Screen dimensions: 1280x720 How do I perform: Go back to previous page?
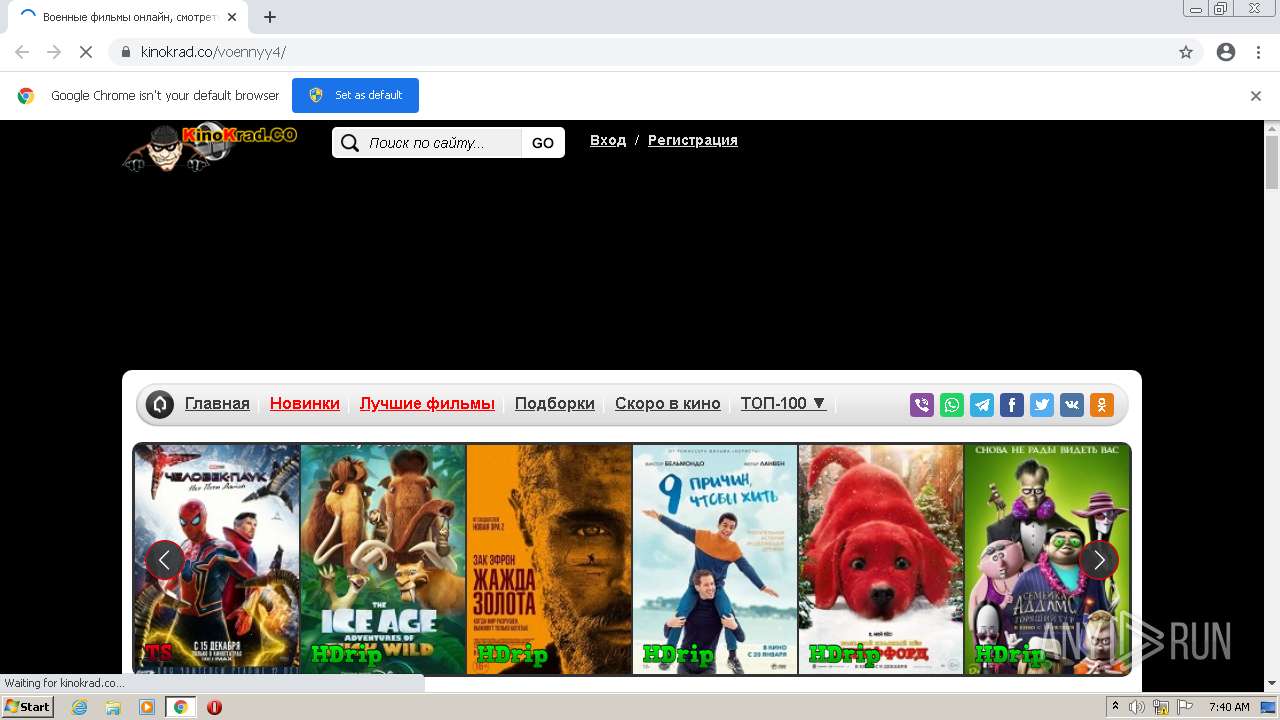click(x=22, y=52)
